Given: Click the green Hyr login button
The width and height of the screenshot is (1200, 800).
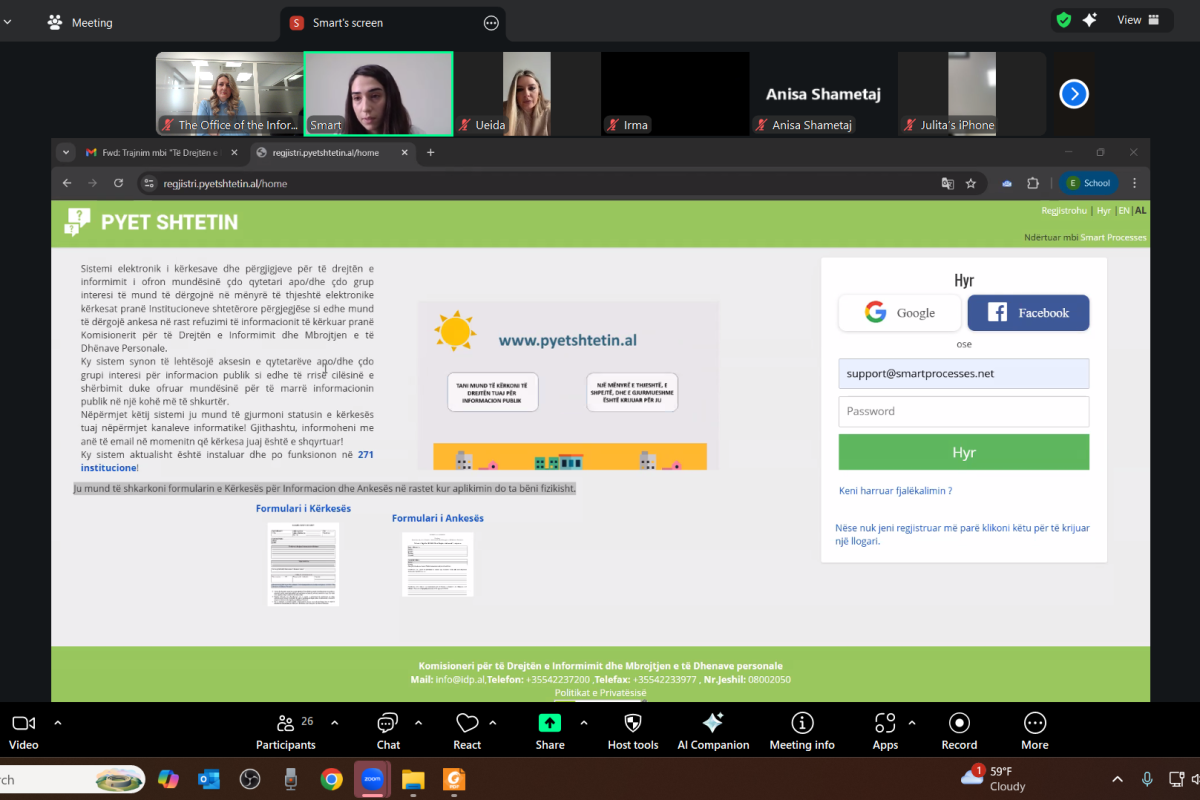Looking at the screenshot, I should (x=963, y=452).
